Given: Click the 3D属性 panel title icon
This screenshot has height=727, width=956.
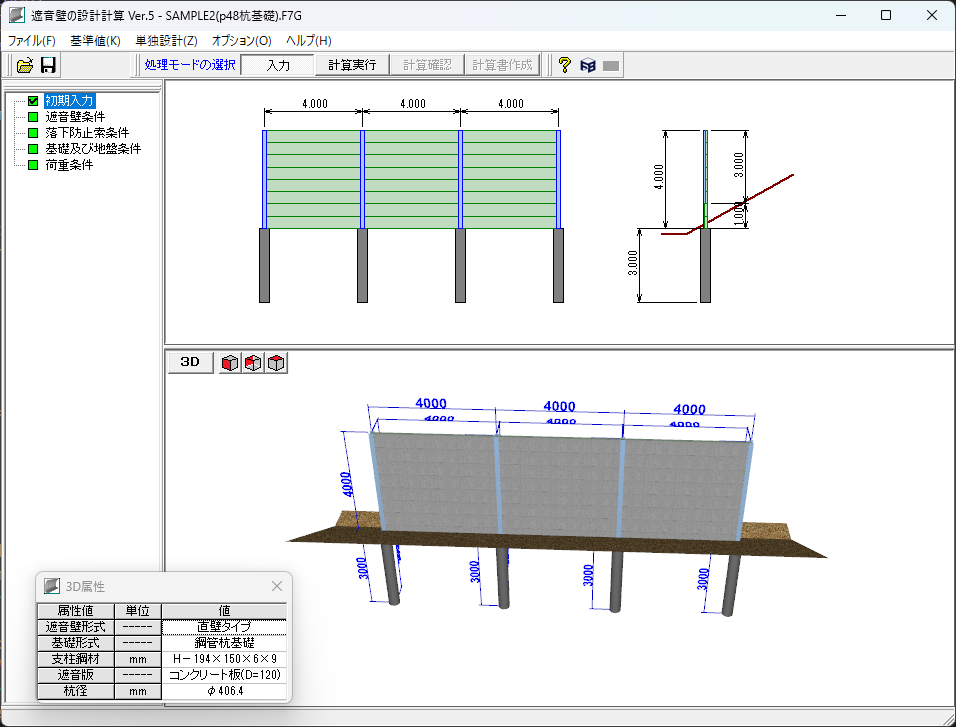Looking at the screenshot, I should (x=51, y=586).
